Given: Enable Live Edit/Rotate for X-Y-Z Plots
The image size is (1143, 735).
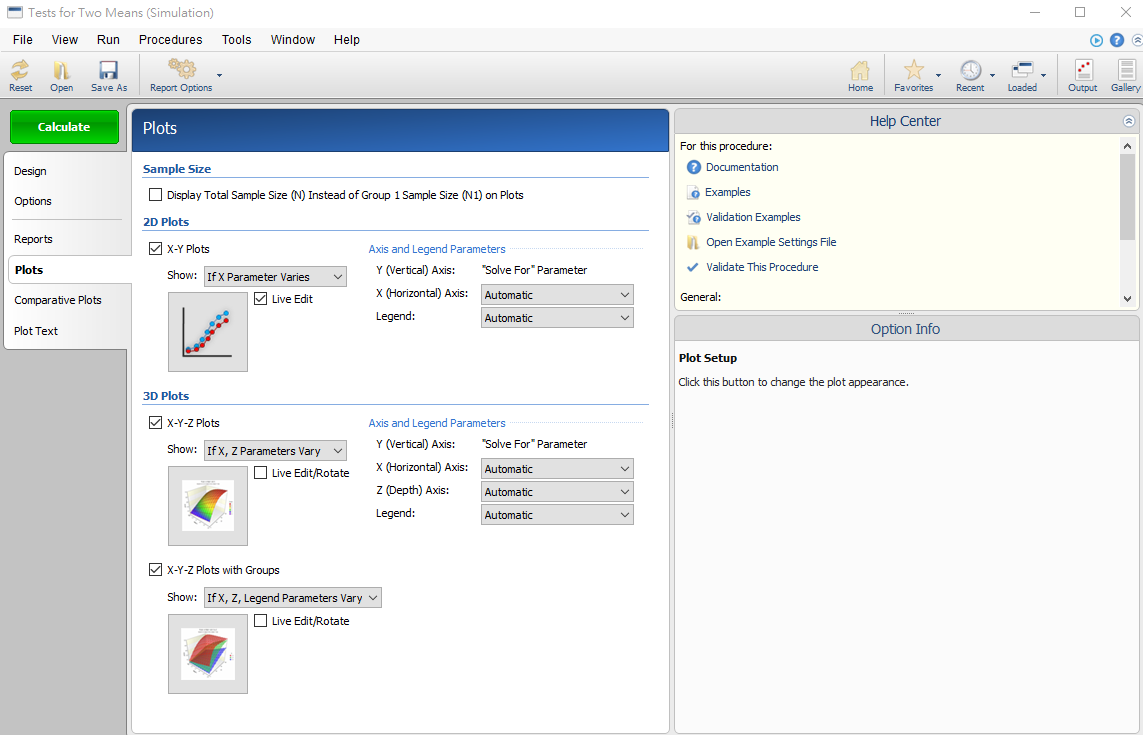Looking at the screenshot, I should point(261,473).
